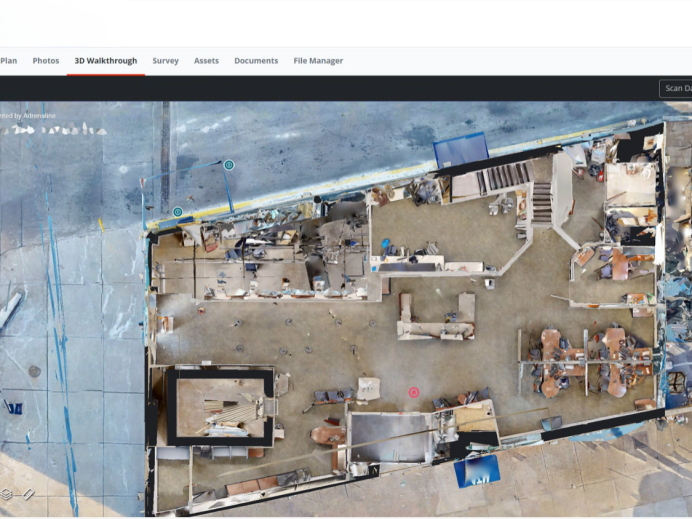Click the Plan tab

point(8,61)
